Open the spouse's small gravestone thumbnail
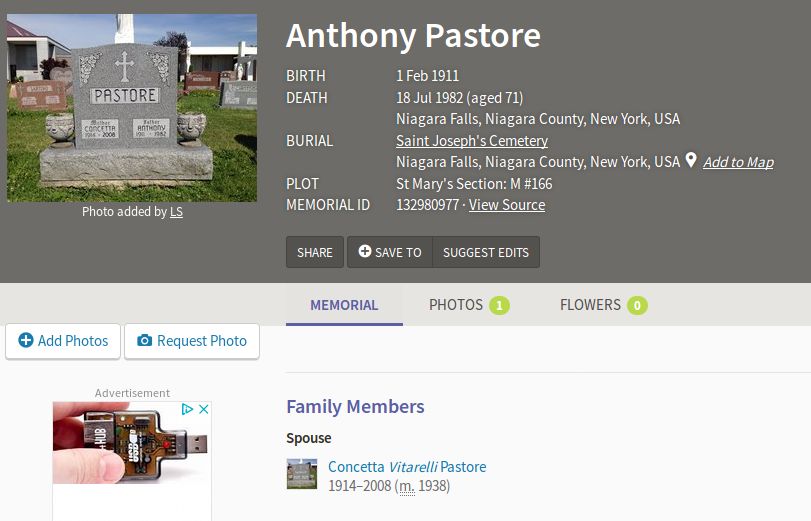The width and height of the screenshot is (811, 521). (302, 474)
